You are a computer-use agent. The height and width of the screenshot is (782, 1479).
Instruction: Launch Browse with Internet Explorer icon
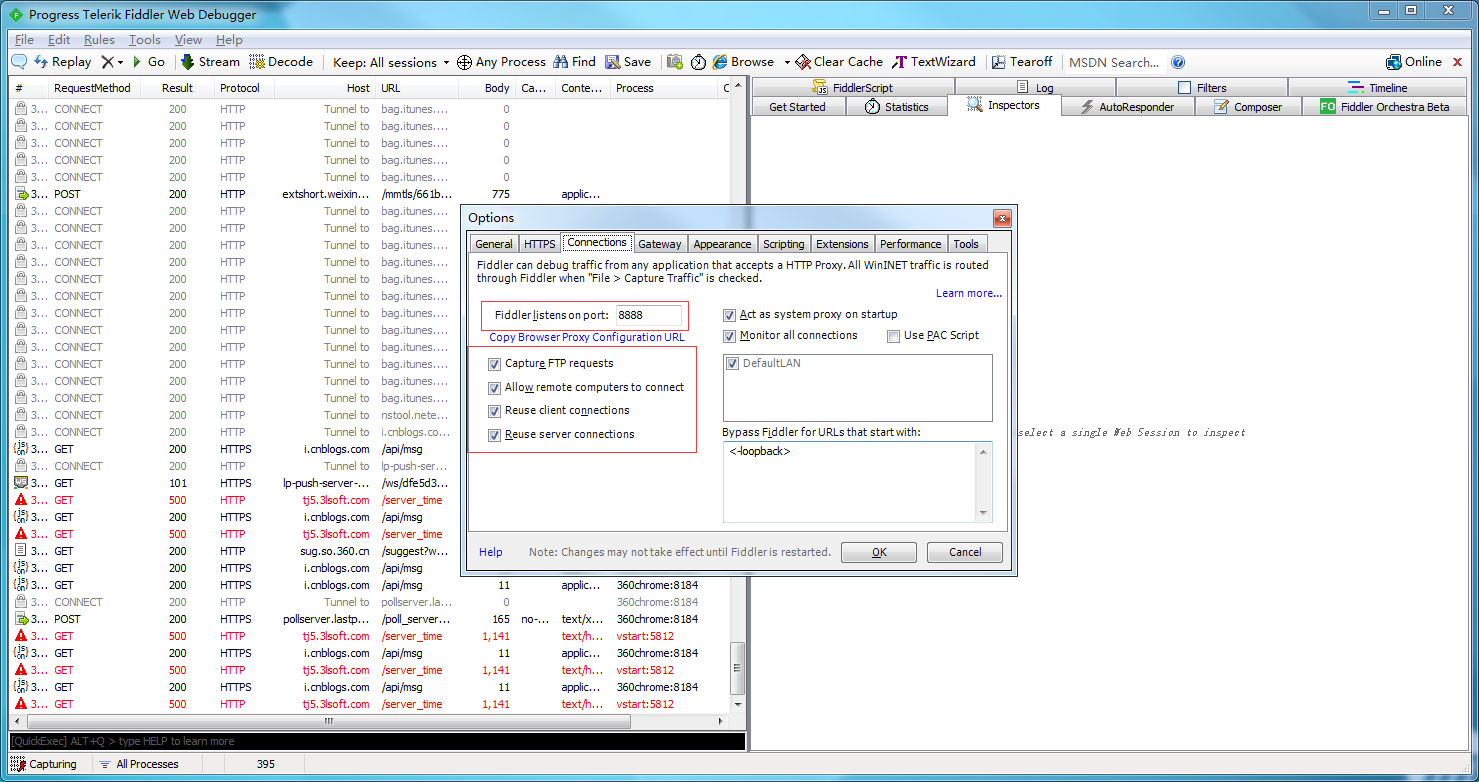coord(743,62)
